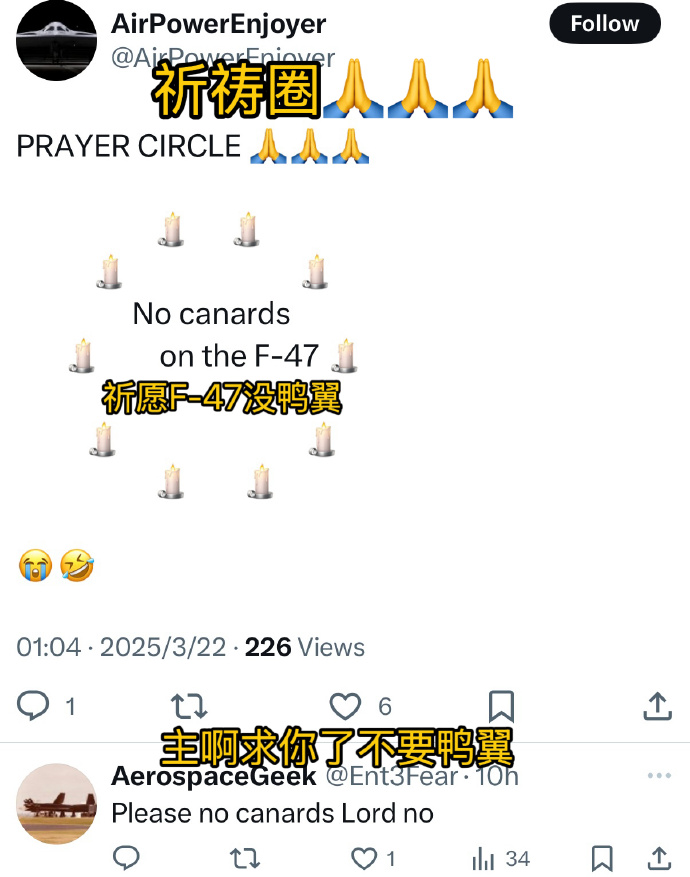Like the main post with 6 likes
This screenshot has width=690, height=877.
(345, 706)
